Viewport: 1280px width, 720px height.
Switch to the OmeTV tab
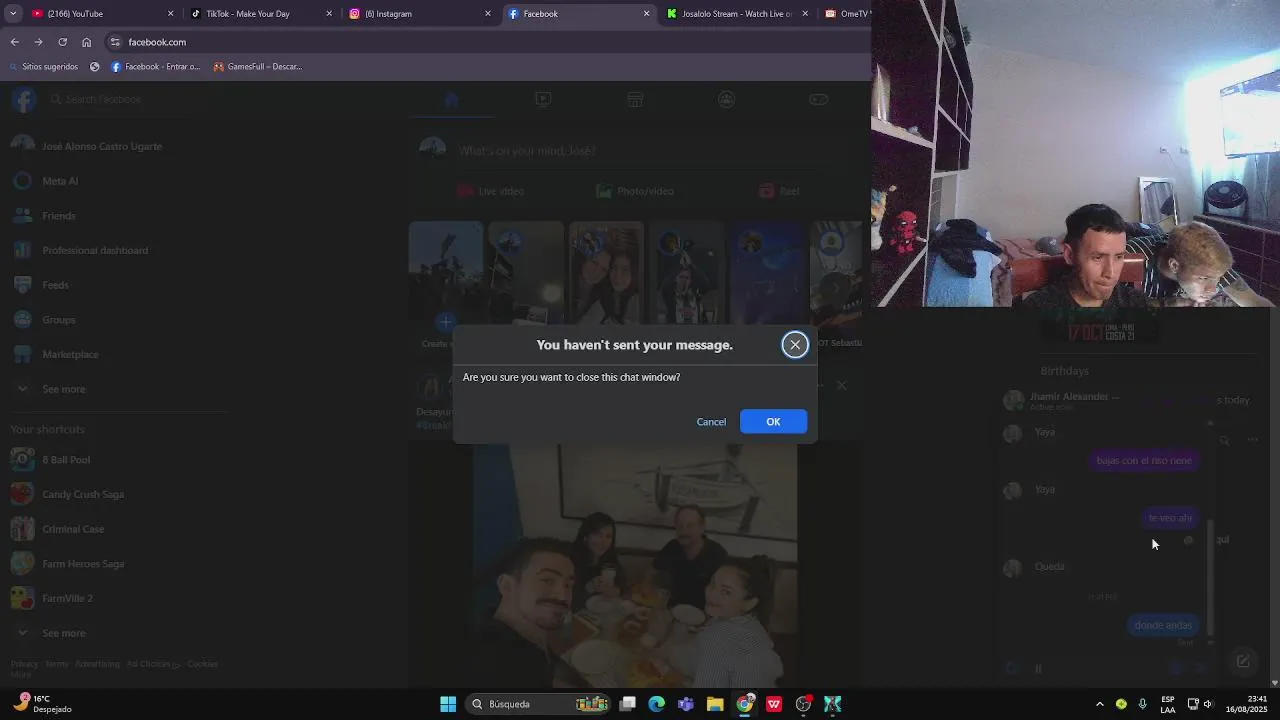(x=846, y=14)
